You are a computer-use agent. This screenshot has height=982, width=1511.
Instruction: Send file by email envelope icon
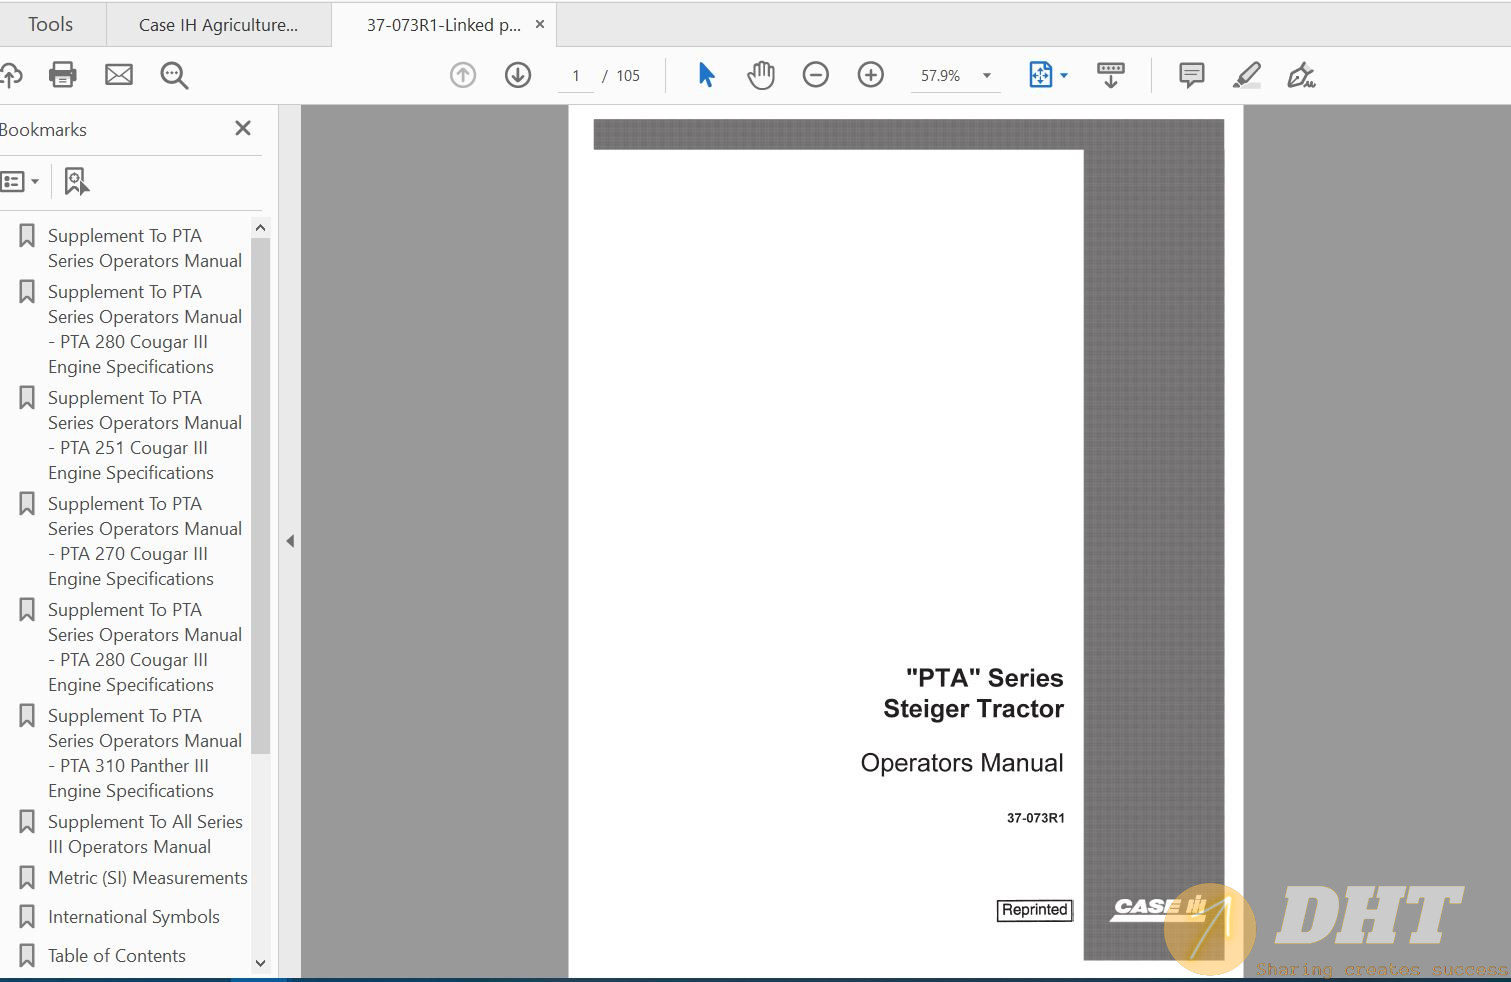tap(119, 75)
